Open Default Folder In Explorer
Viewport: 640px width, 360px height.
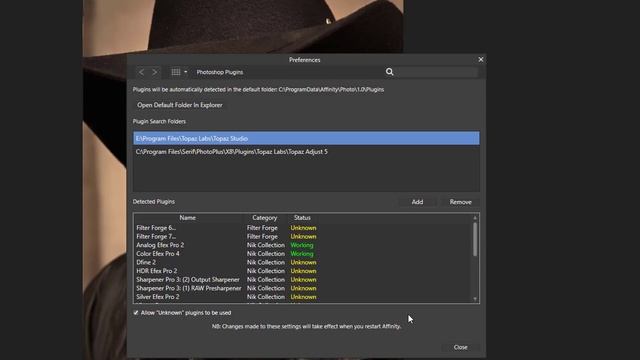click(180, 105)
